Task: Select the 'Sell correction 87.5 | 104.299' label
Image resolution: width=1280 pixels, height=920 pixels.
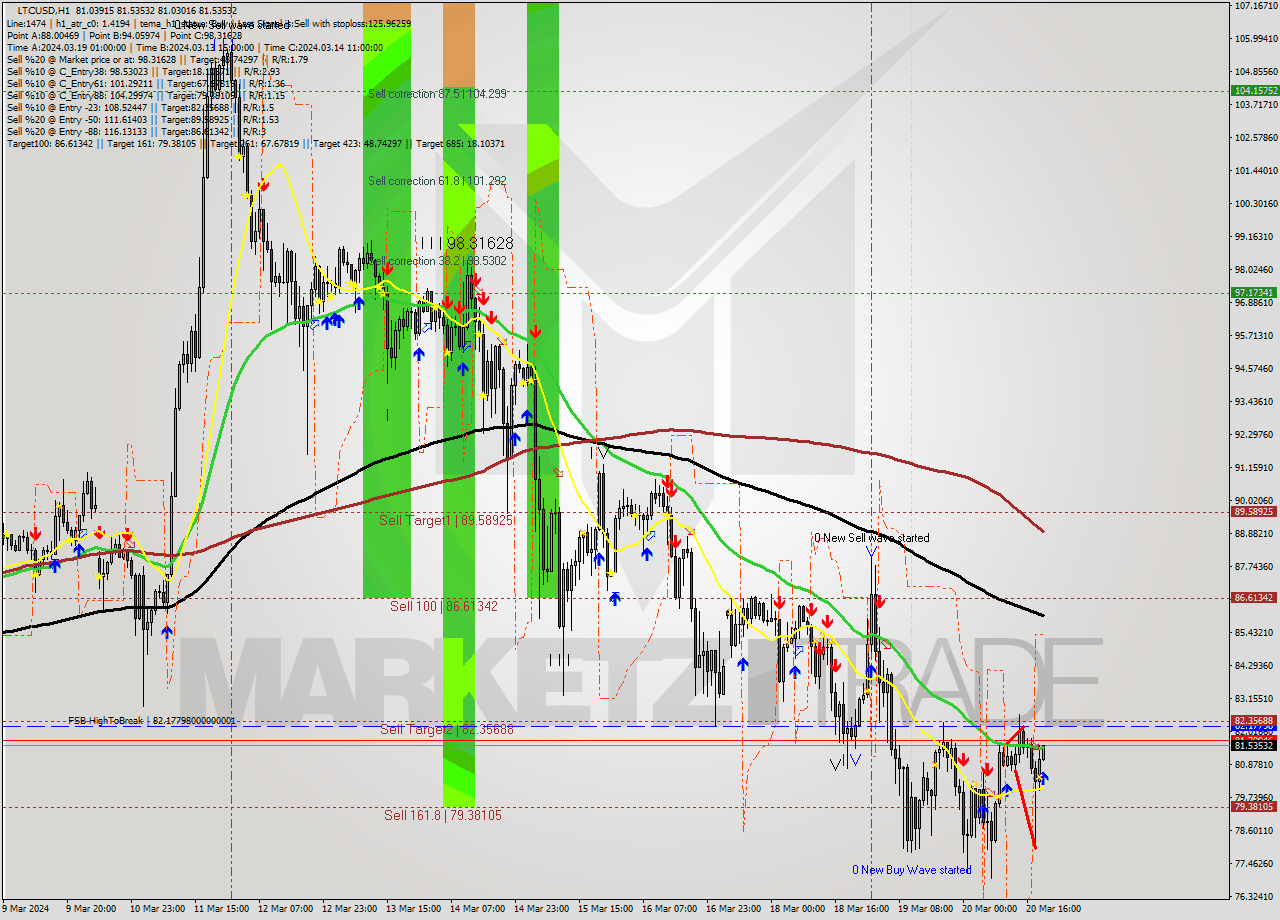Action: (437, 94)
